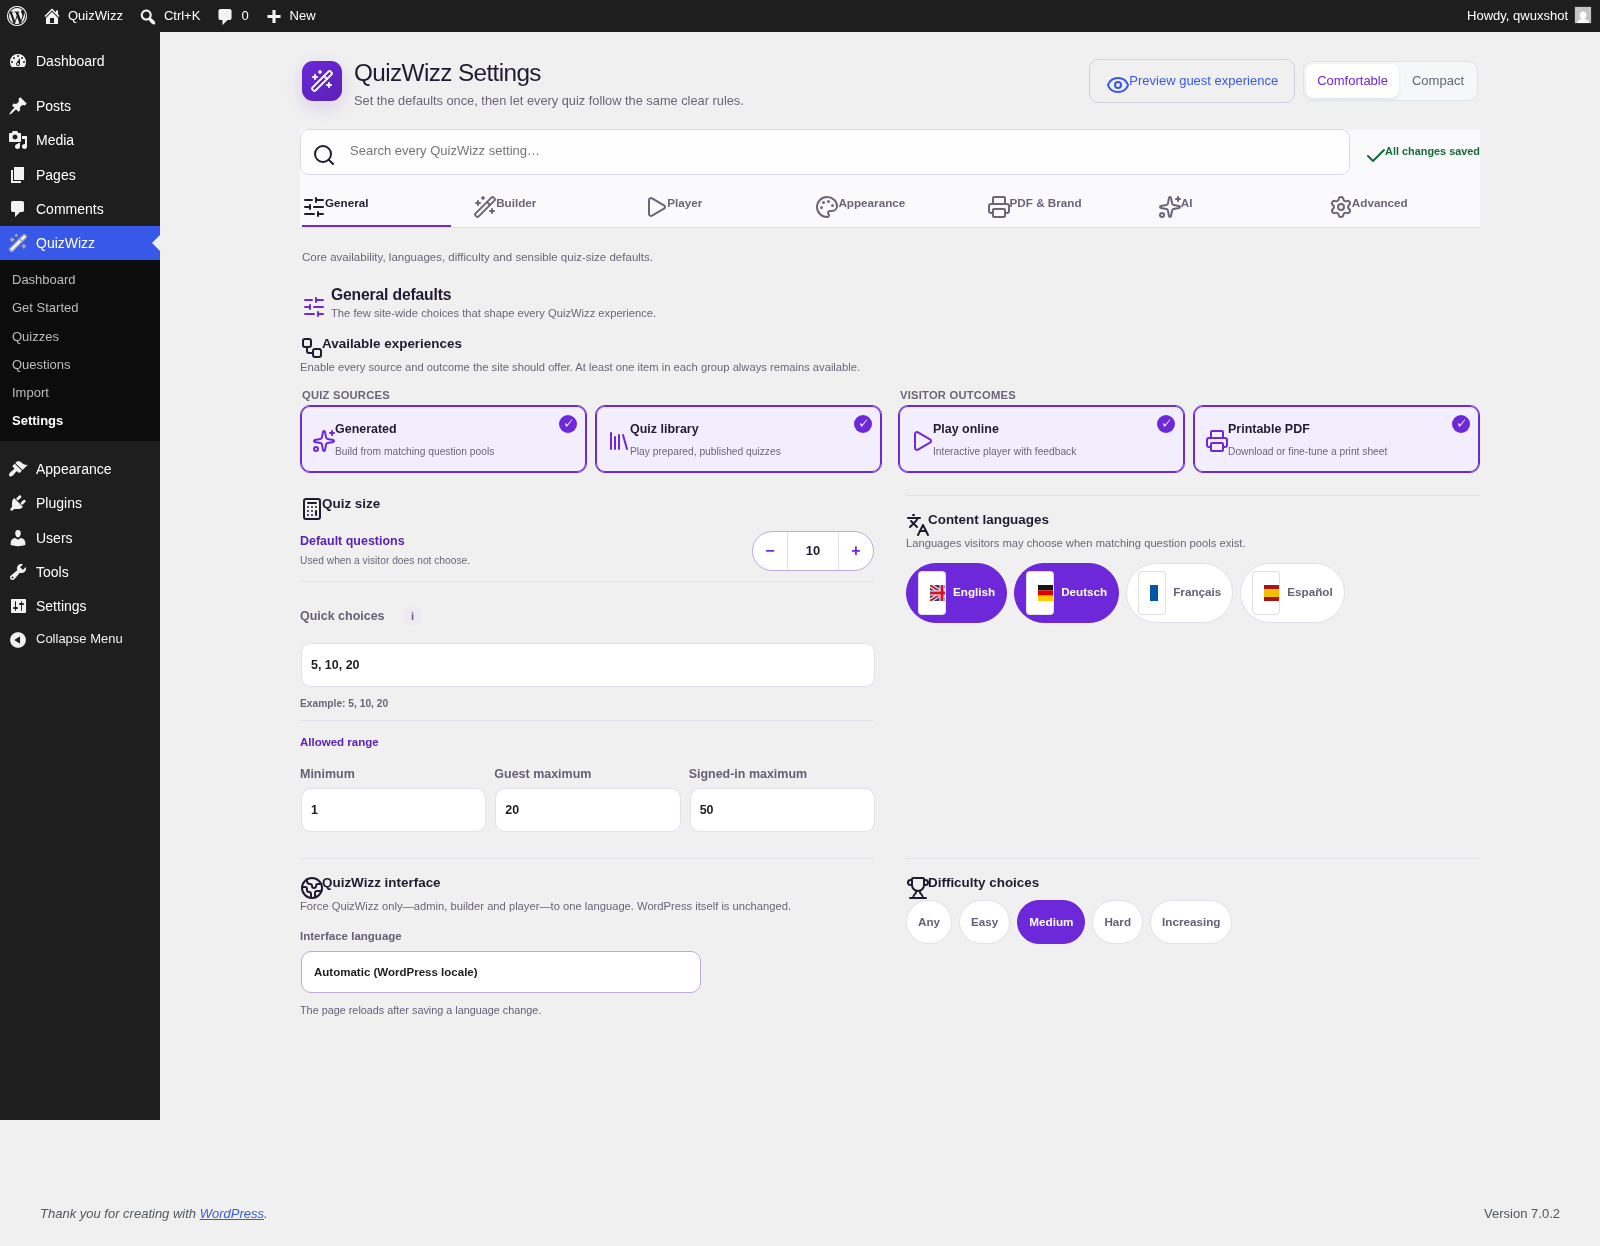Select Compact density mode
This screenshot has height=1246, width=1600.
click(x=1437, y=81)
